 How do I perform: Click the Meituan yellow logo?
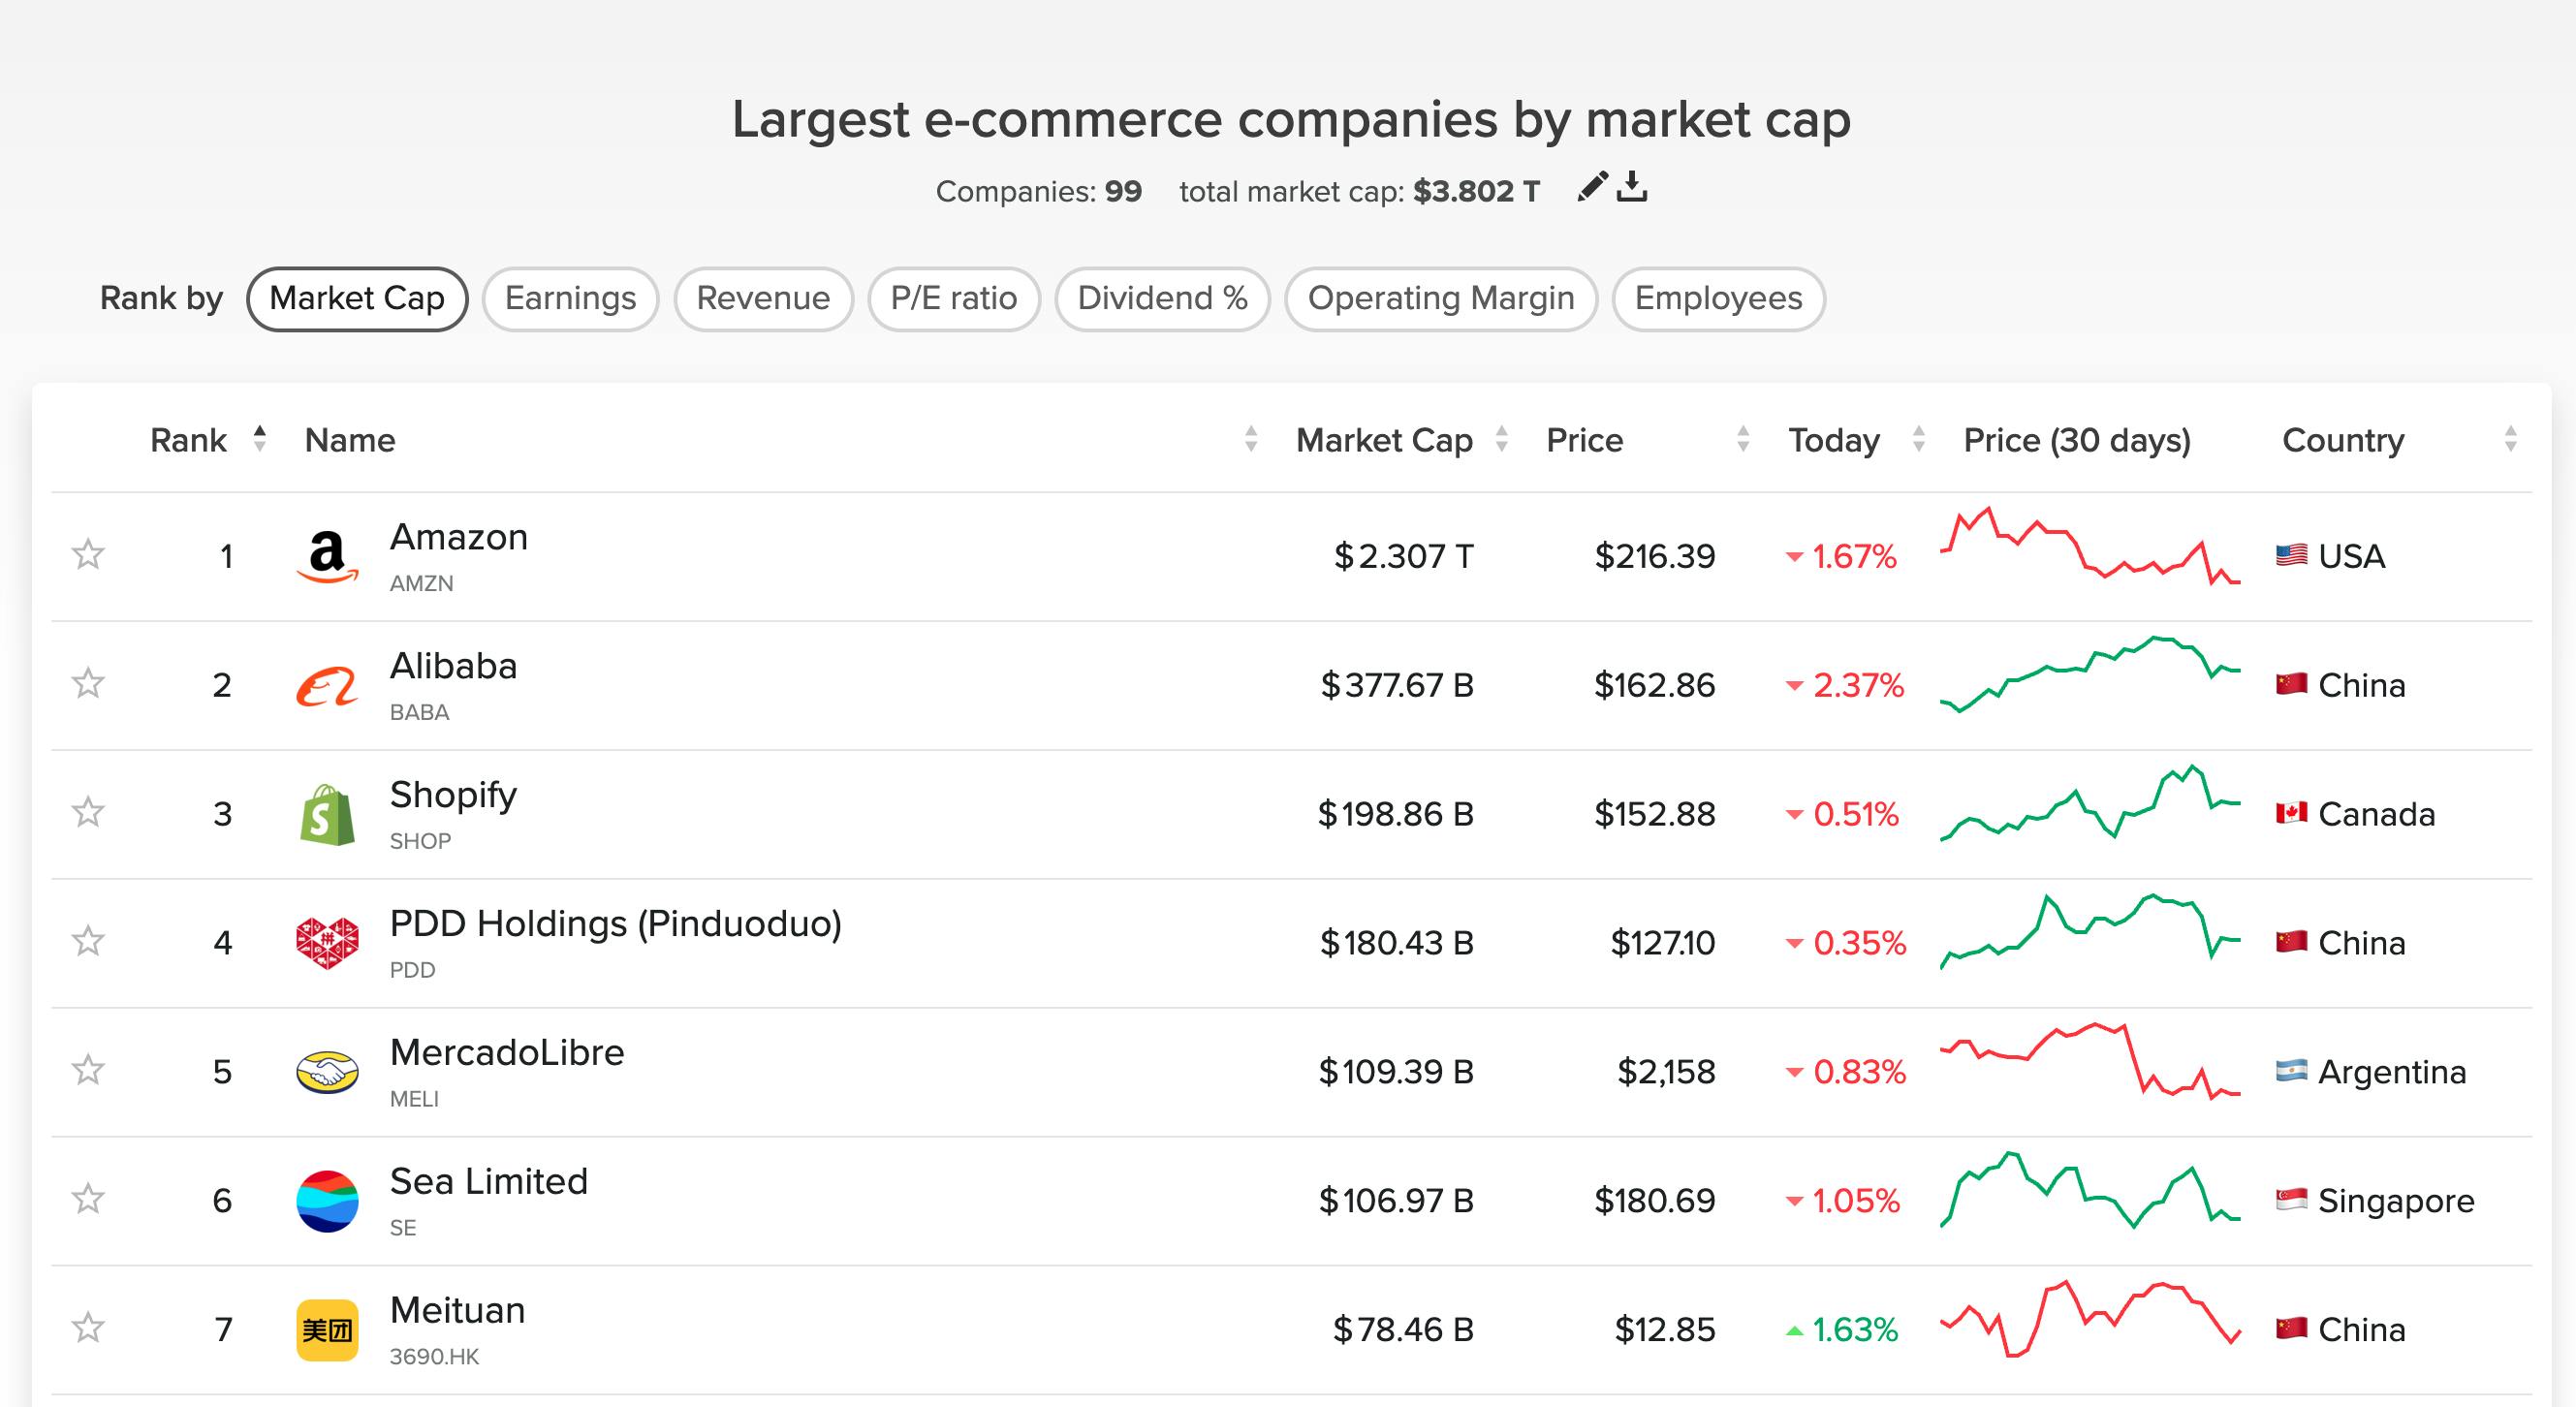point(329,1329)
